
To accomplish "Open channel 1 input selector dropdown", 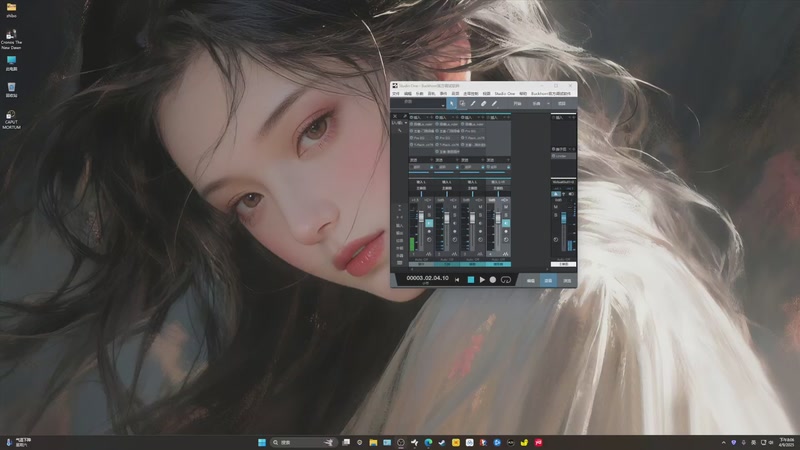I will click(421, 182).
